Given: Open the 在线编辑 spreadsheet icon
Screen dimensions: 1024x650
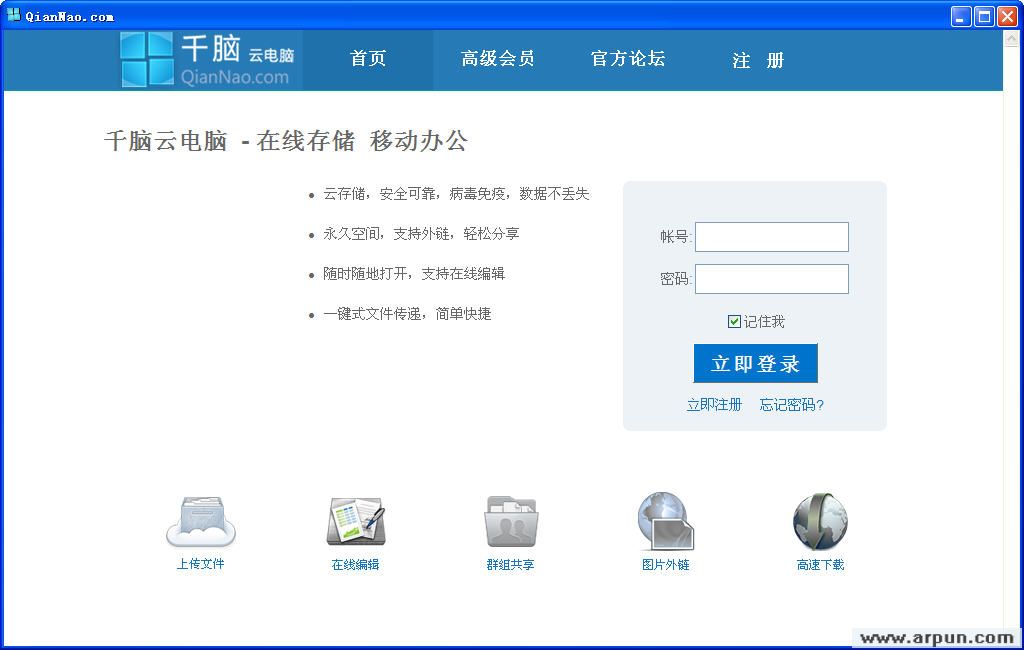Looking at the screenshot, I should (356, 521).
